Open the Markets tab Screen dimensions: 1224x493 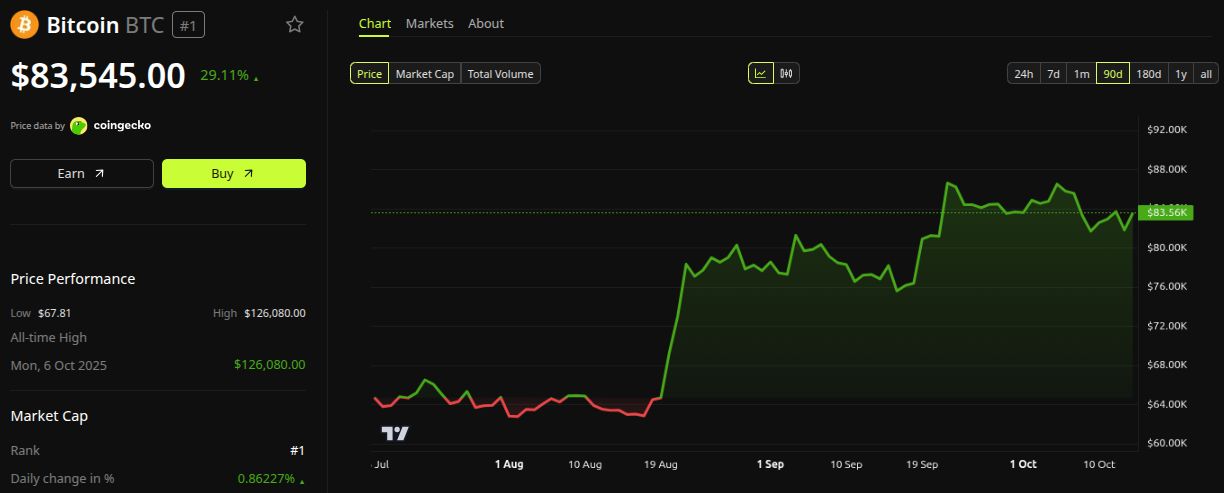click(429, 23)
